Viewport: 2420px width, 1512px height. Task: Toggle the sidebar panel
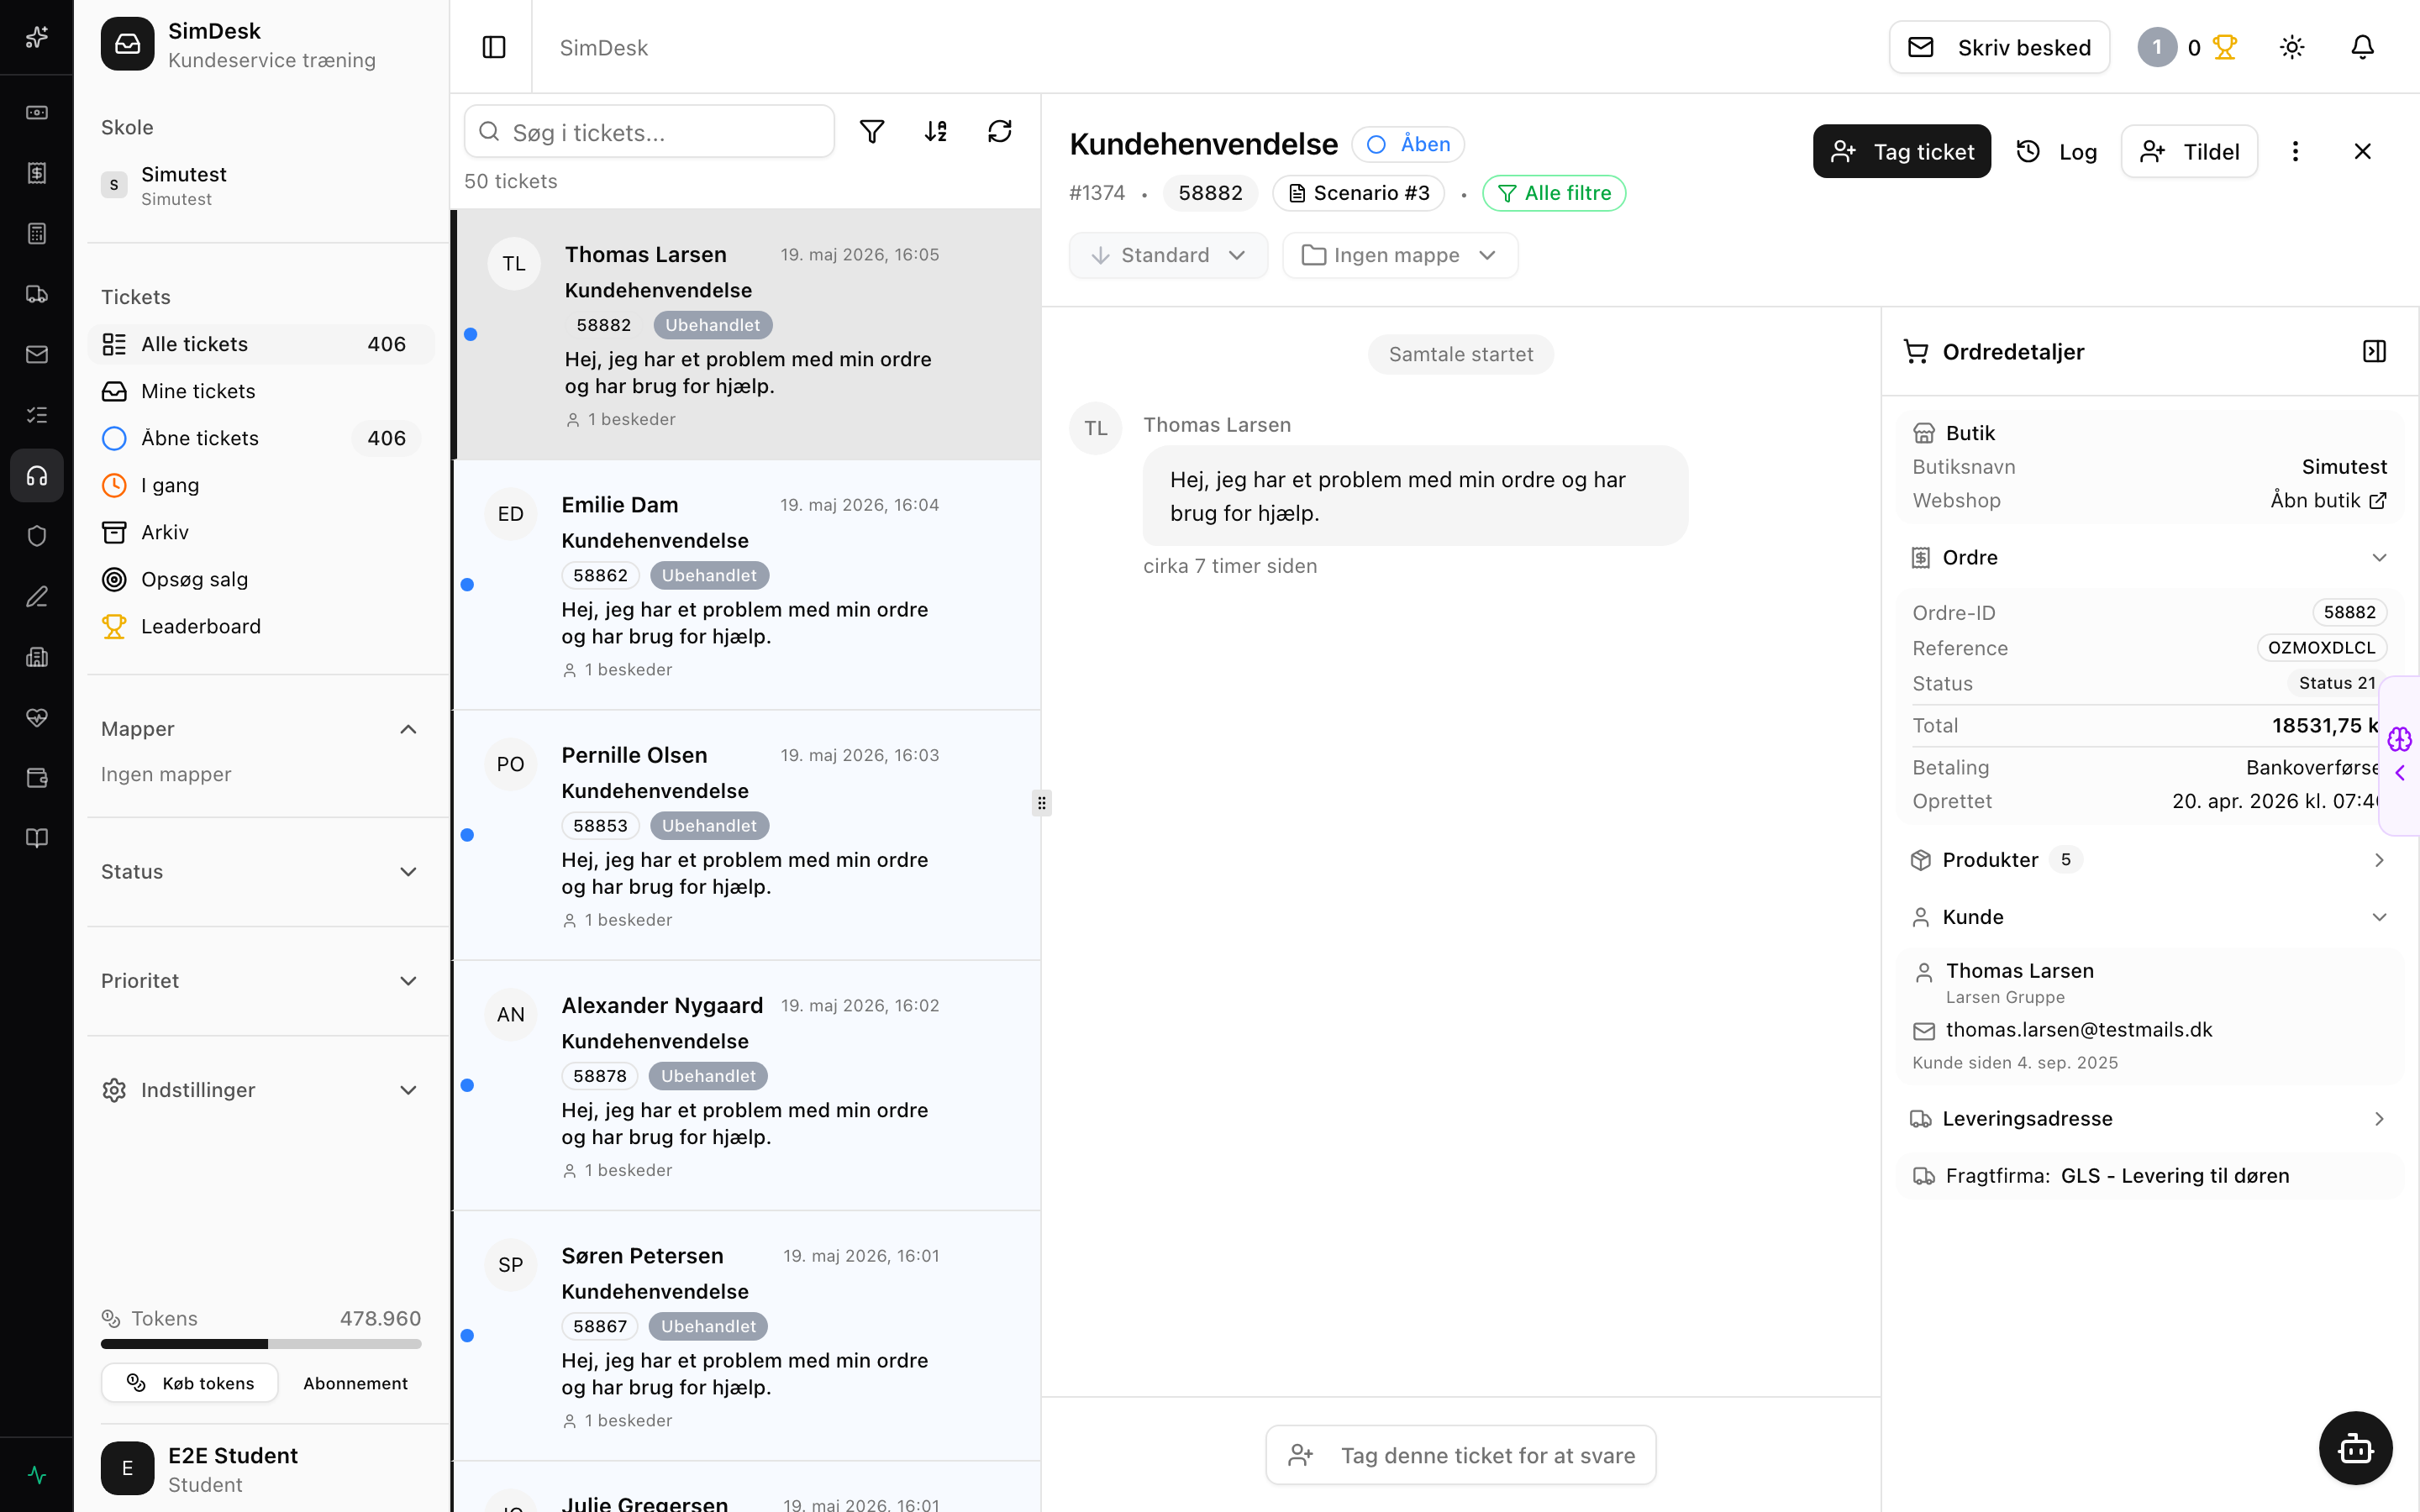point(494,47)
